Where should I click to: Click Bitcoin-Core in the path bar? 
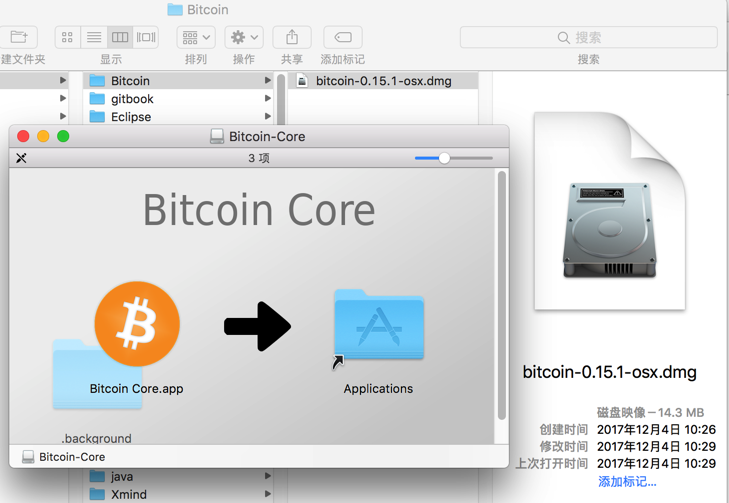[x=64, y=457]
